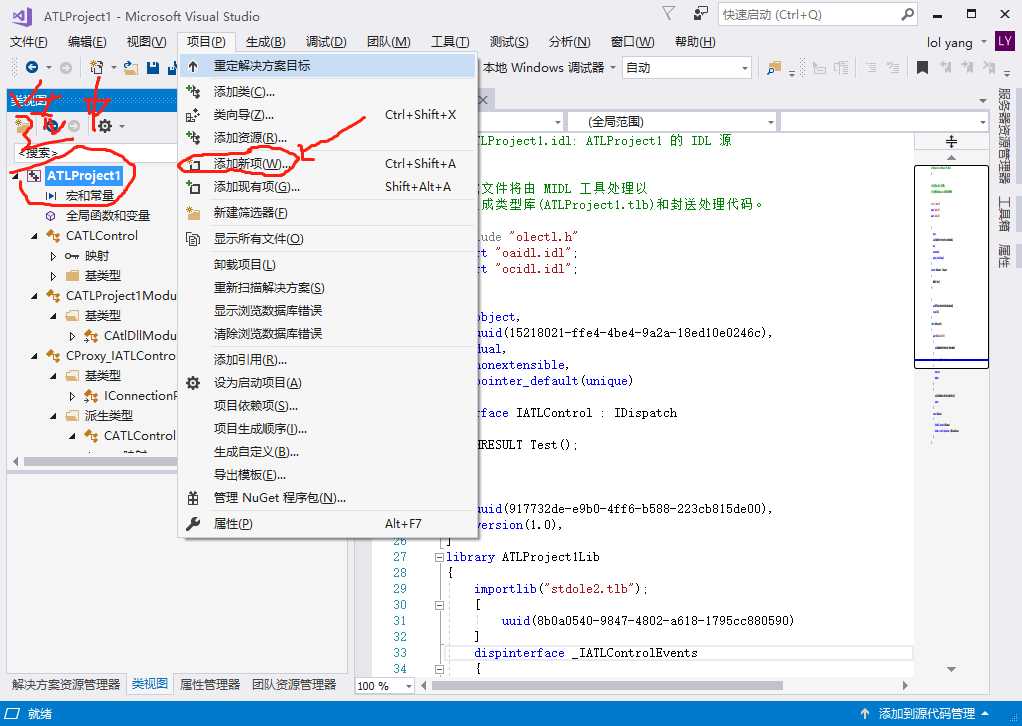Viewport: 1022px width, 726px height.
Task: Click the class view horizontal scrollbar
Action: [x=100, y=461]
